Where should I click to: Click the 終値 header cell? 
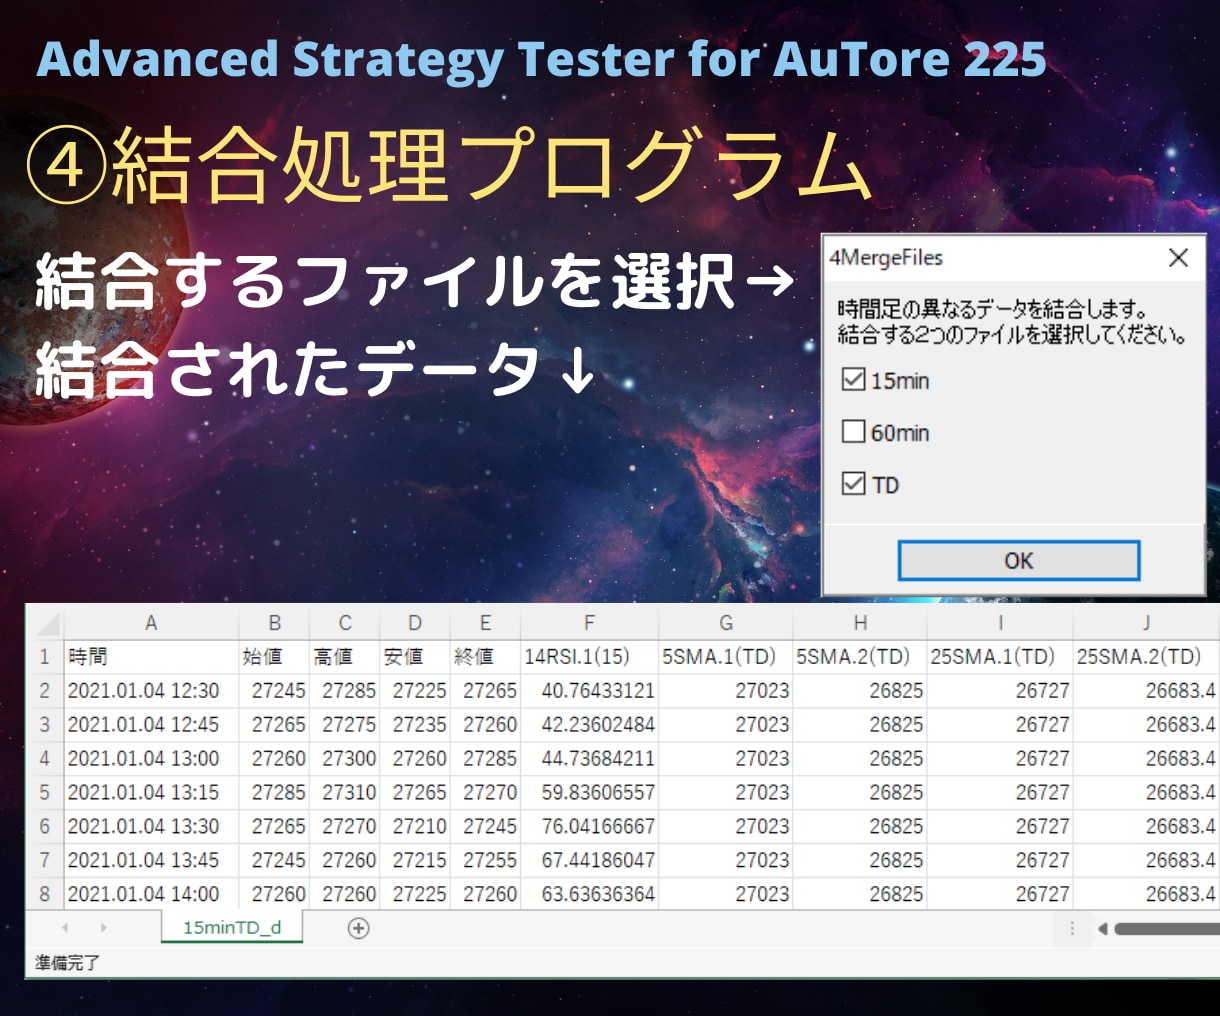click(485, 656)
